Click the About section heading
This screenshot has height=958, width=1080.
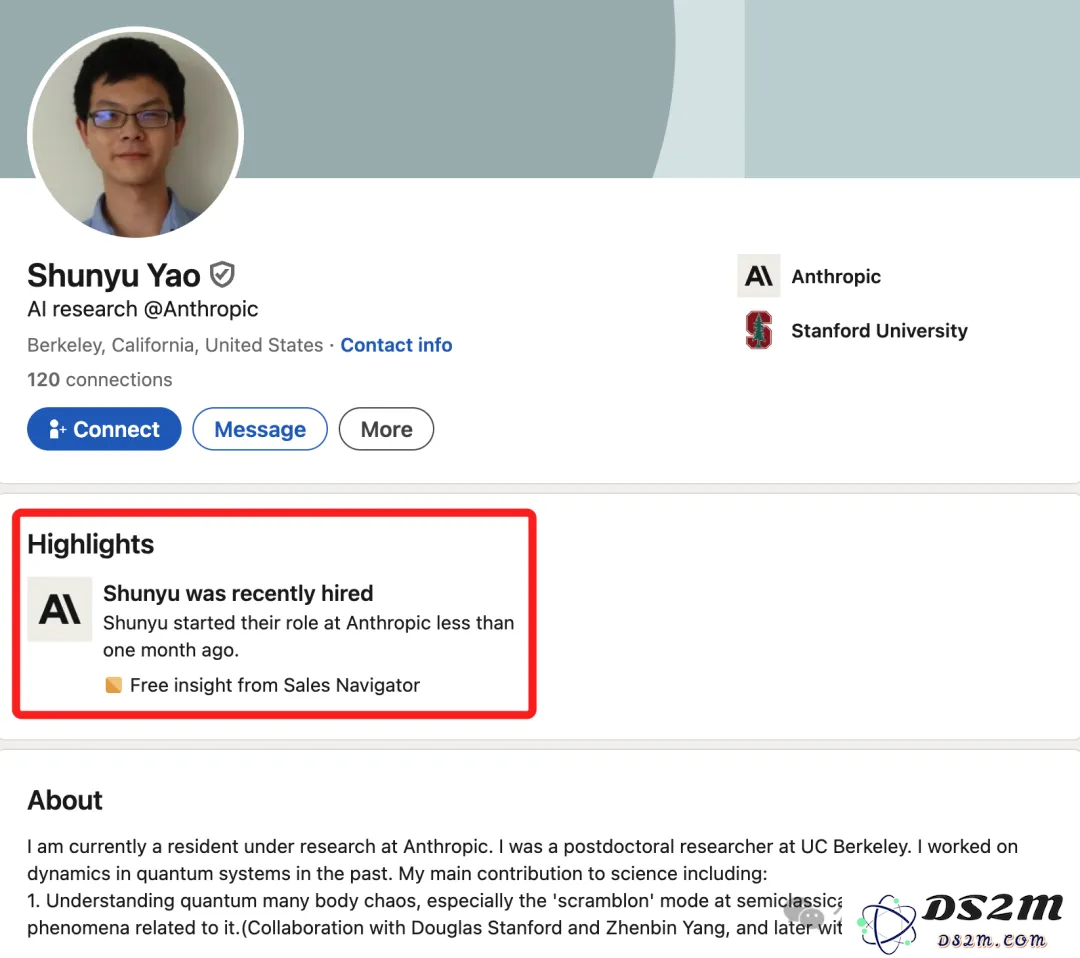tap(65, 800)
